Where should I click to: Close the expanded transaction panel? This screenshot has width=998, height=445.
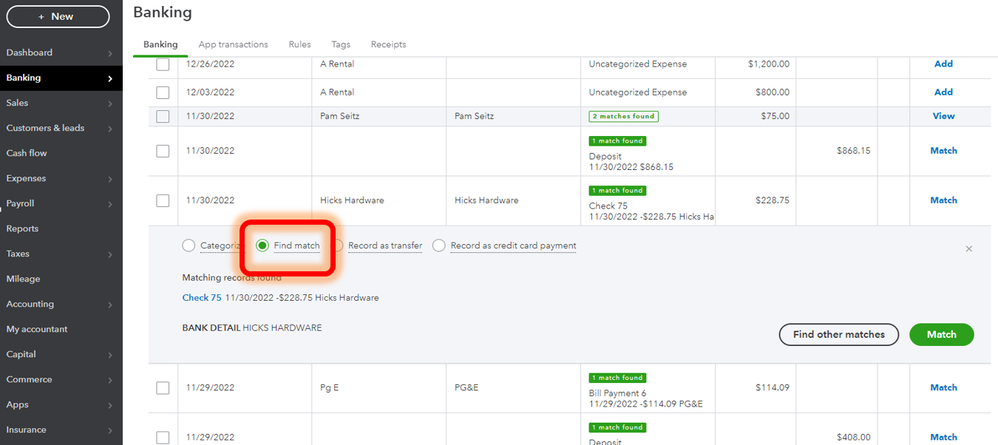[x=969, y=249]
